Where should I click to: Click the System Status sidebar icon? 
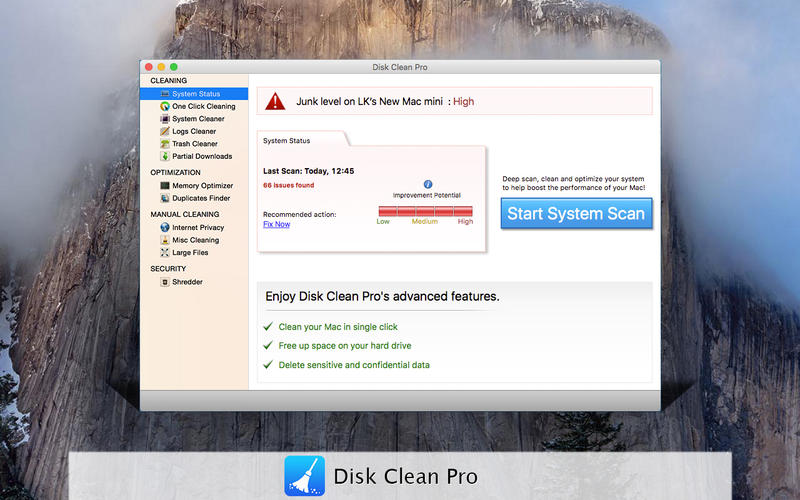(164, 94)
